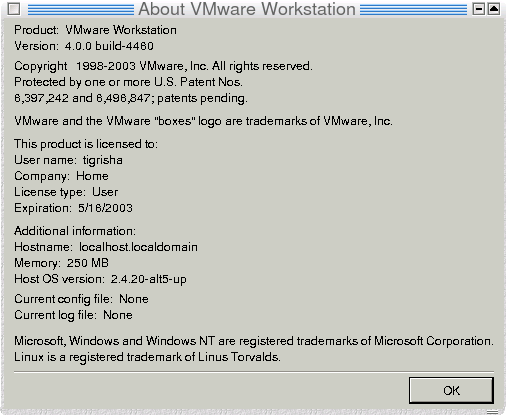Click the User name tigrisha line
Screen dimensions: 506x415
(x=68, y=160)
